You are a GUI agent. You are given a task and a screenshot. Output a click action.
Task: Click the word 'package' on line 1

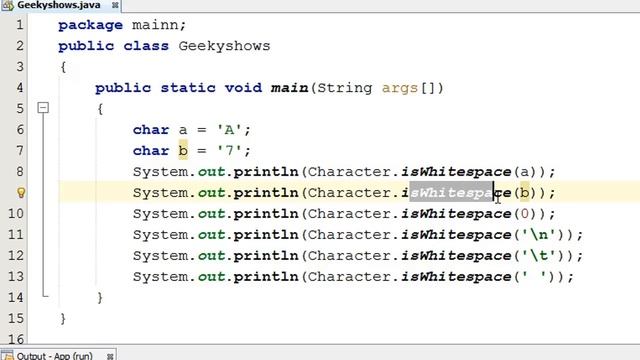point(90,25)
